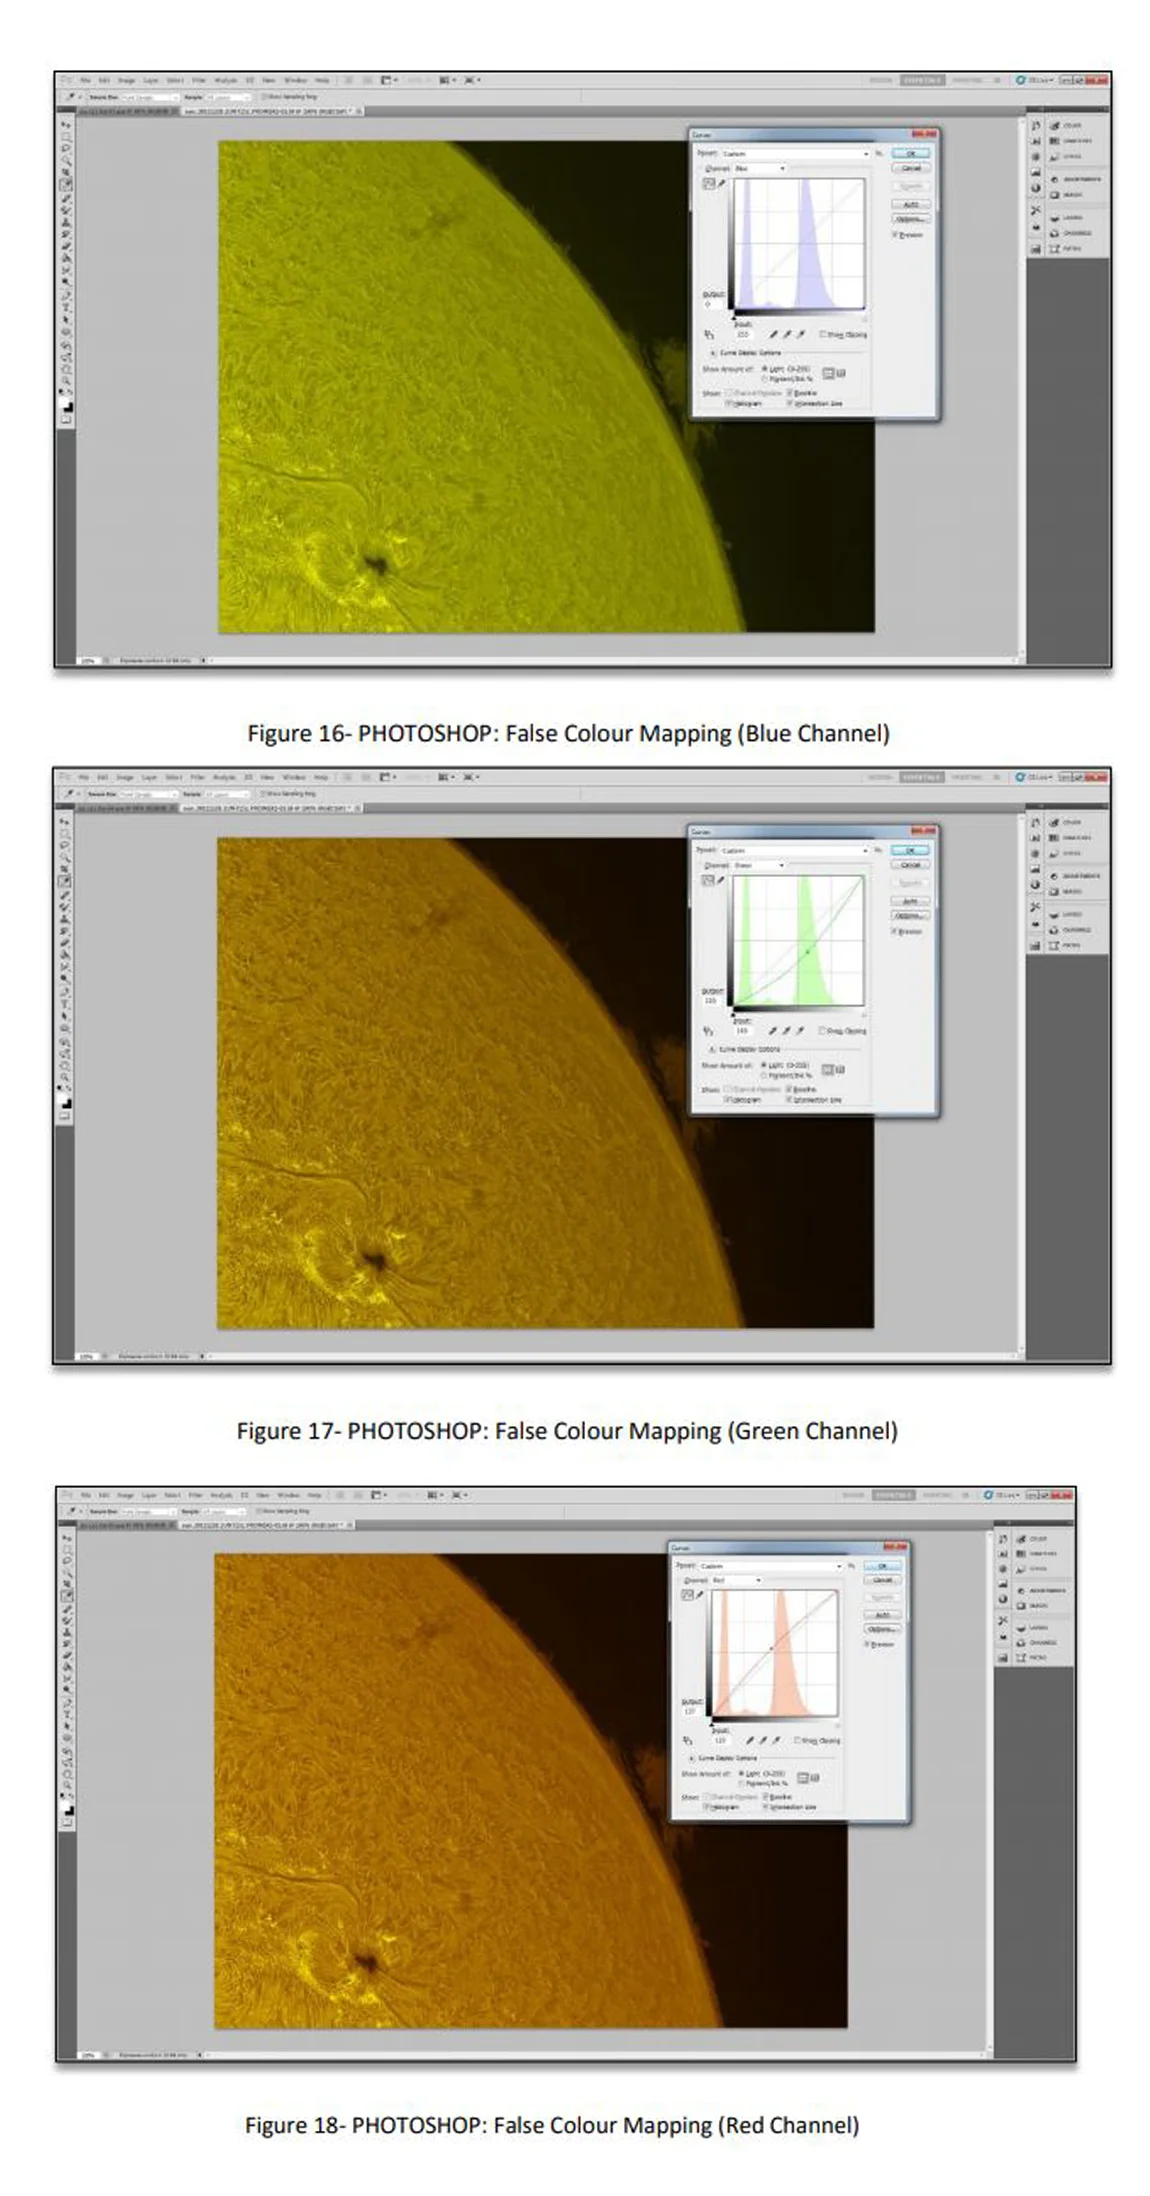
Task: Collapse Curve Display Options in Blue channel dialog
Action: click(713, 353)
